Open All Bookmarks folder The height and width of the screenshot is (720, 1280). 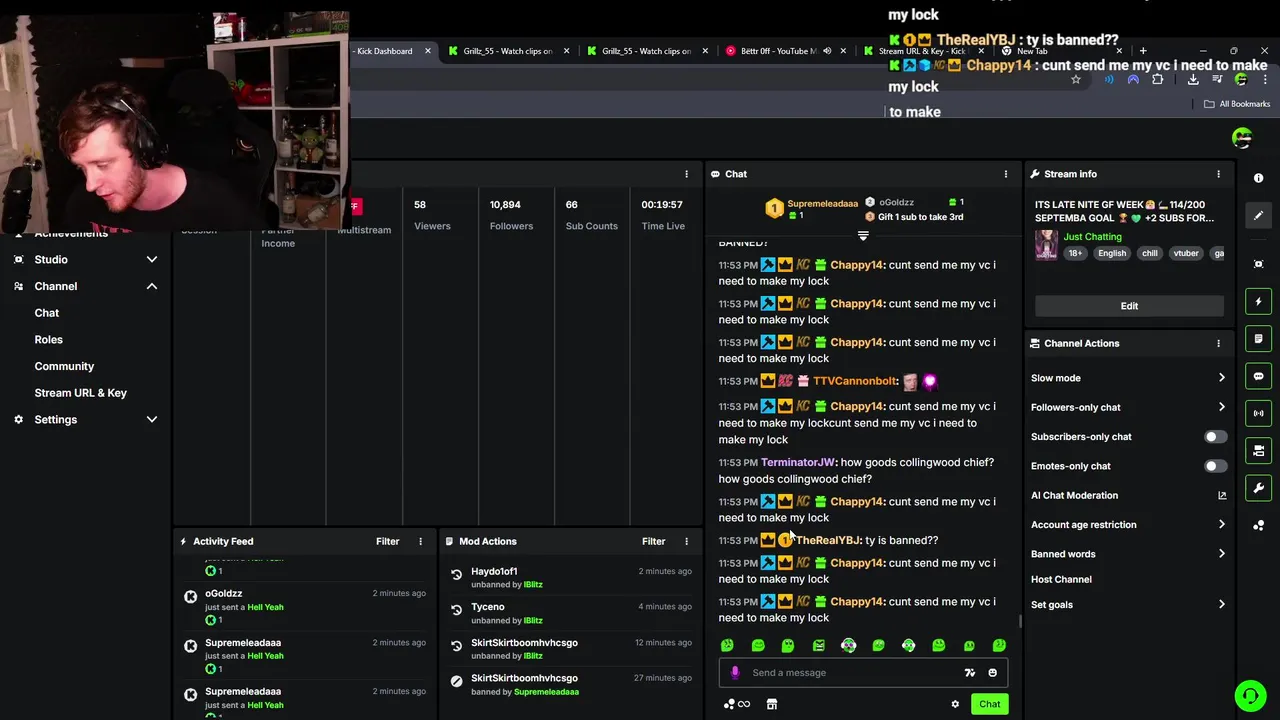click(1237, 104)
